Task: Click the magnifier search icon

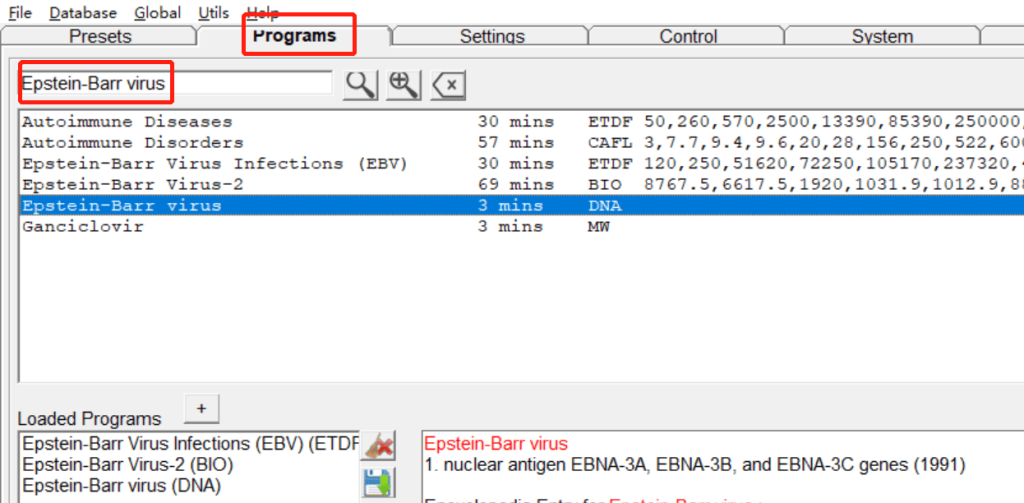Action: [360, 85]
